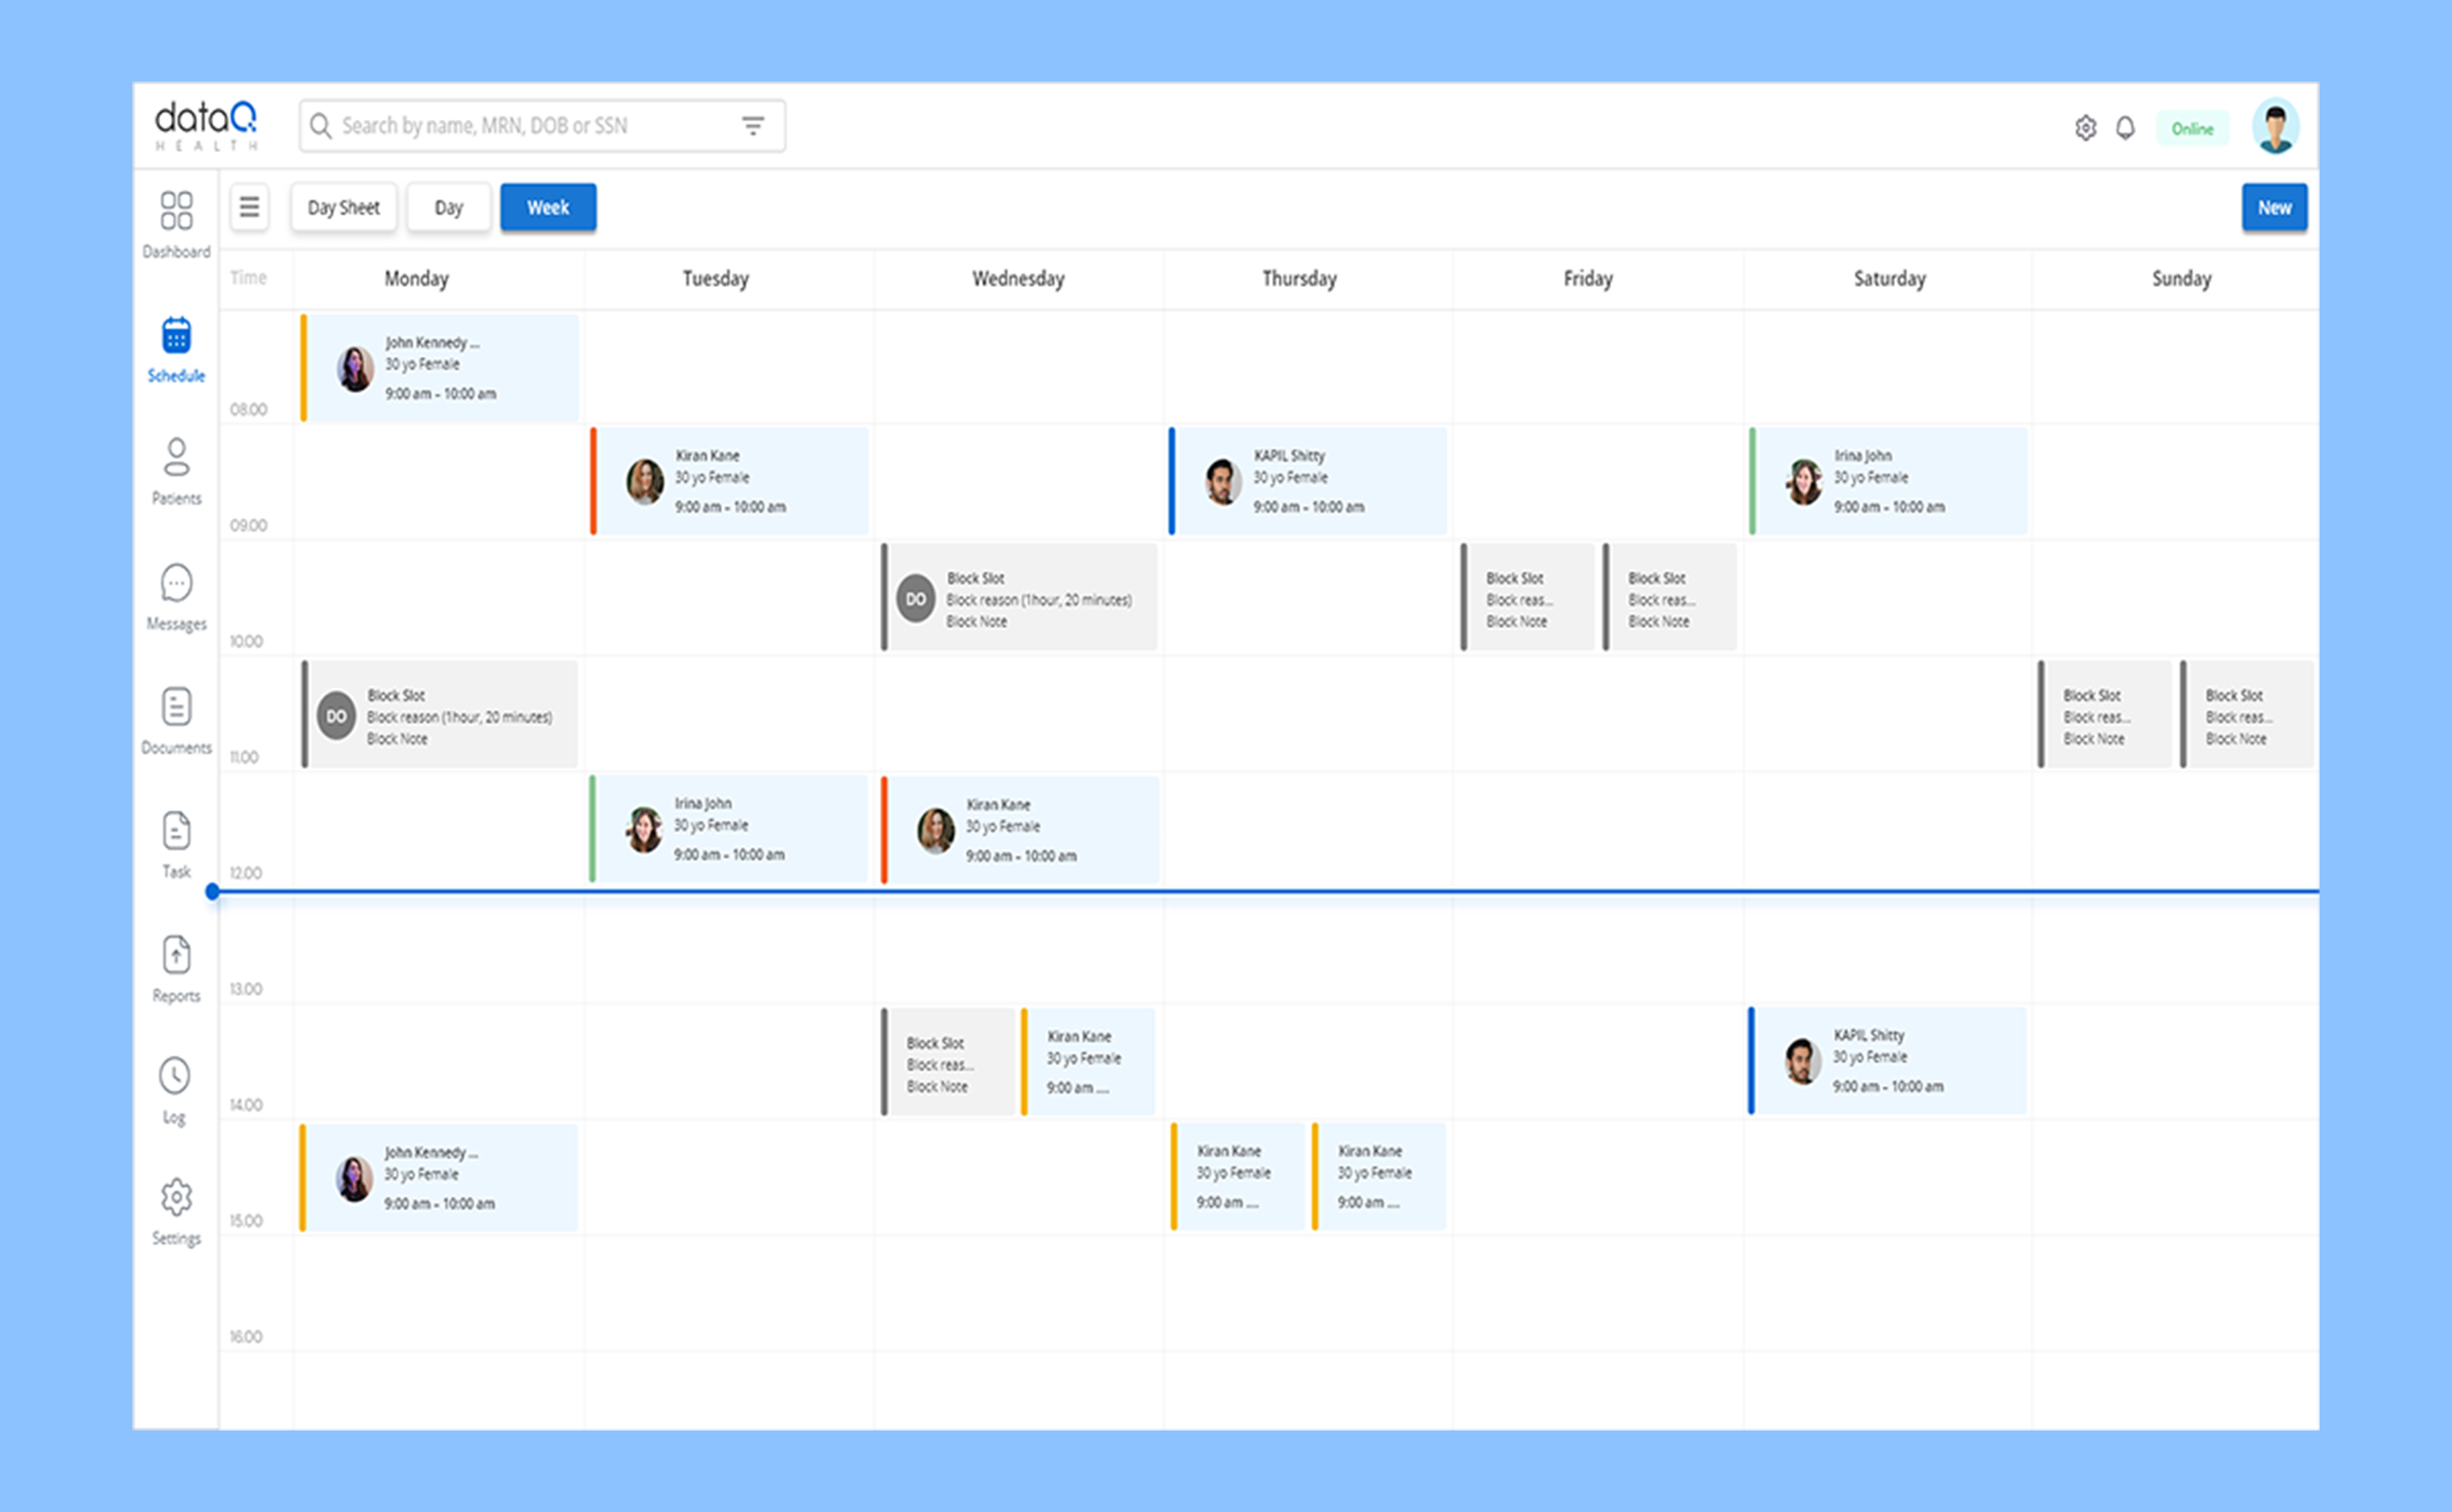Open the Patients sidebar icon
Screen dimensions: 2452x1512
[176, 458]
